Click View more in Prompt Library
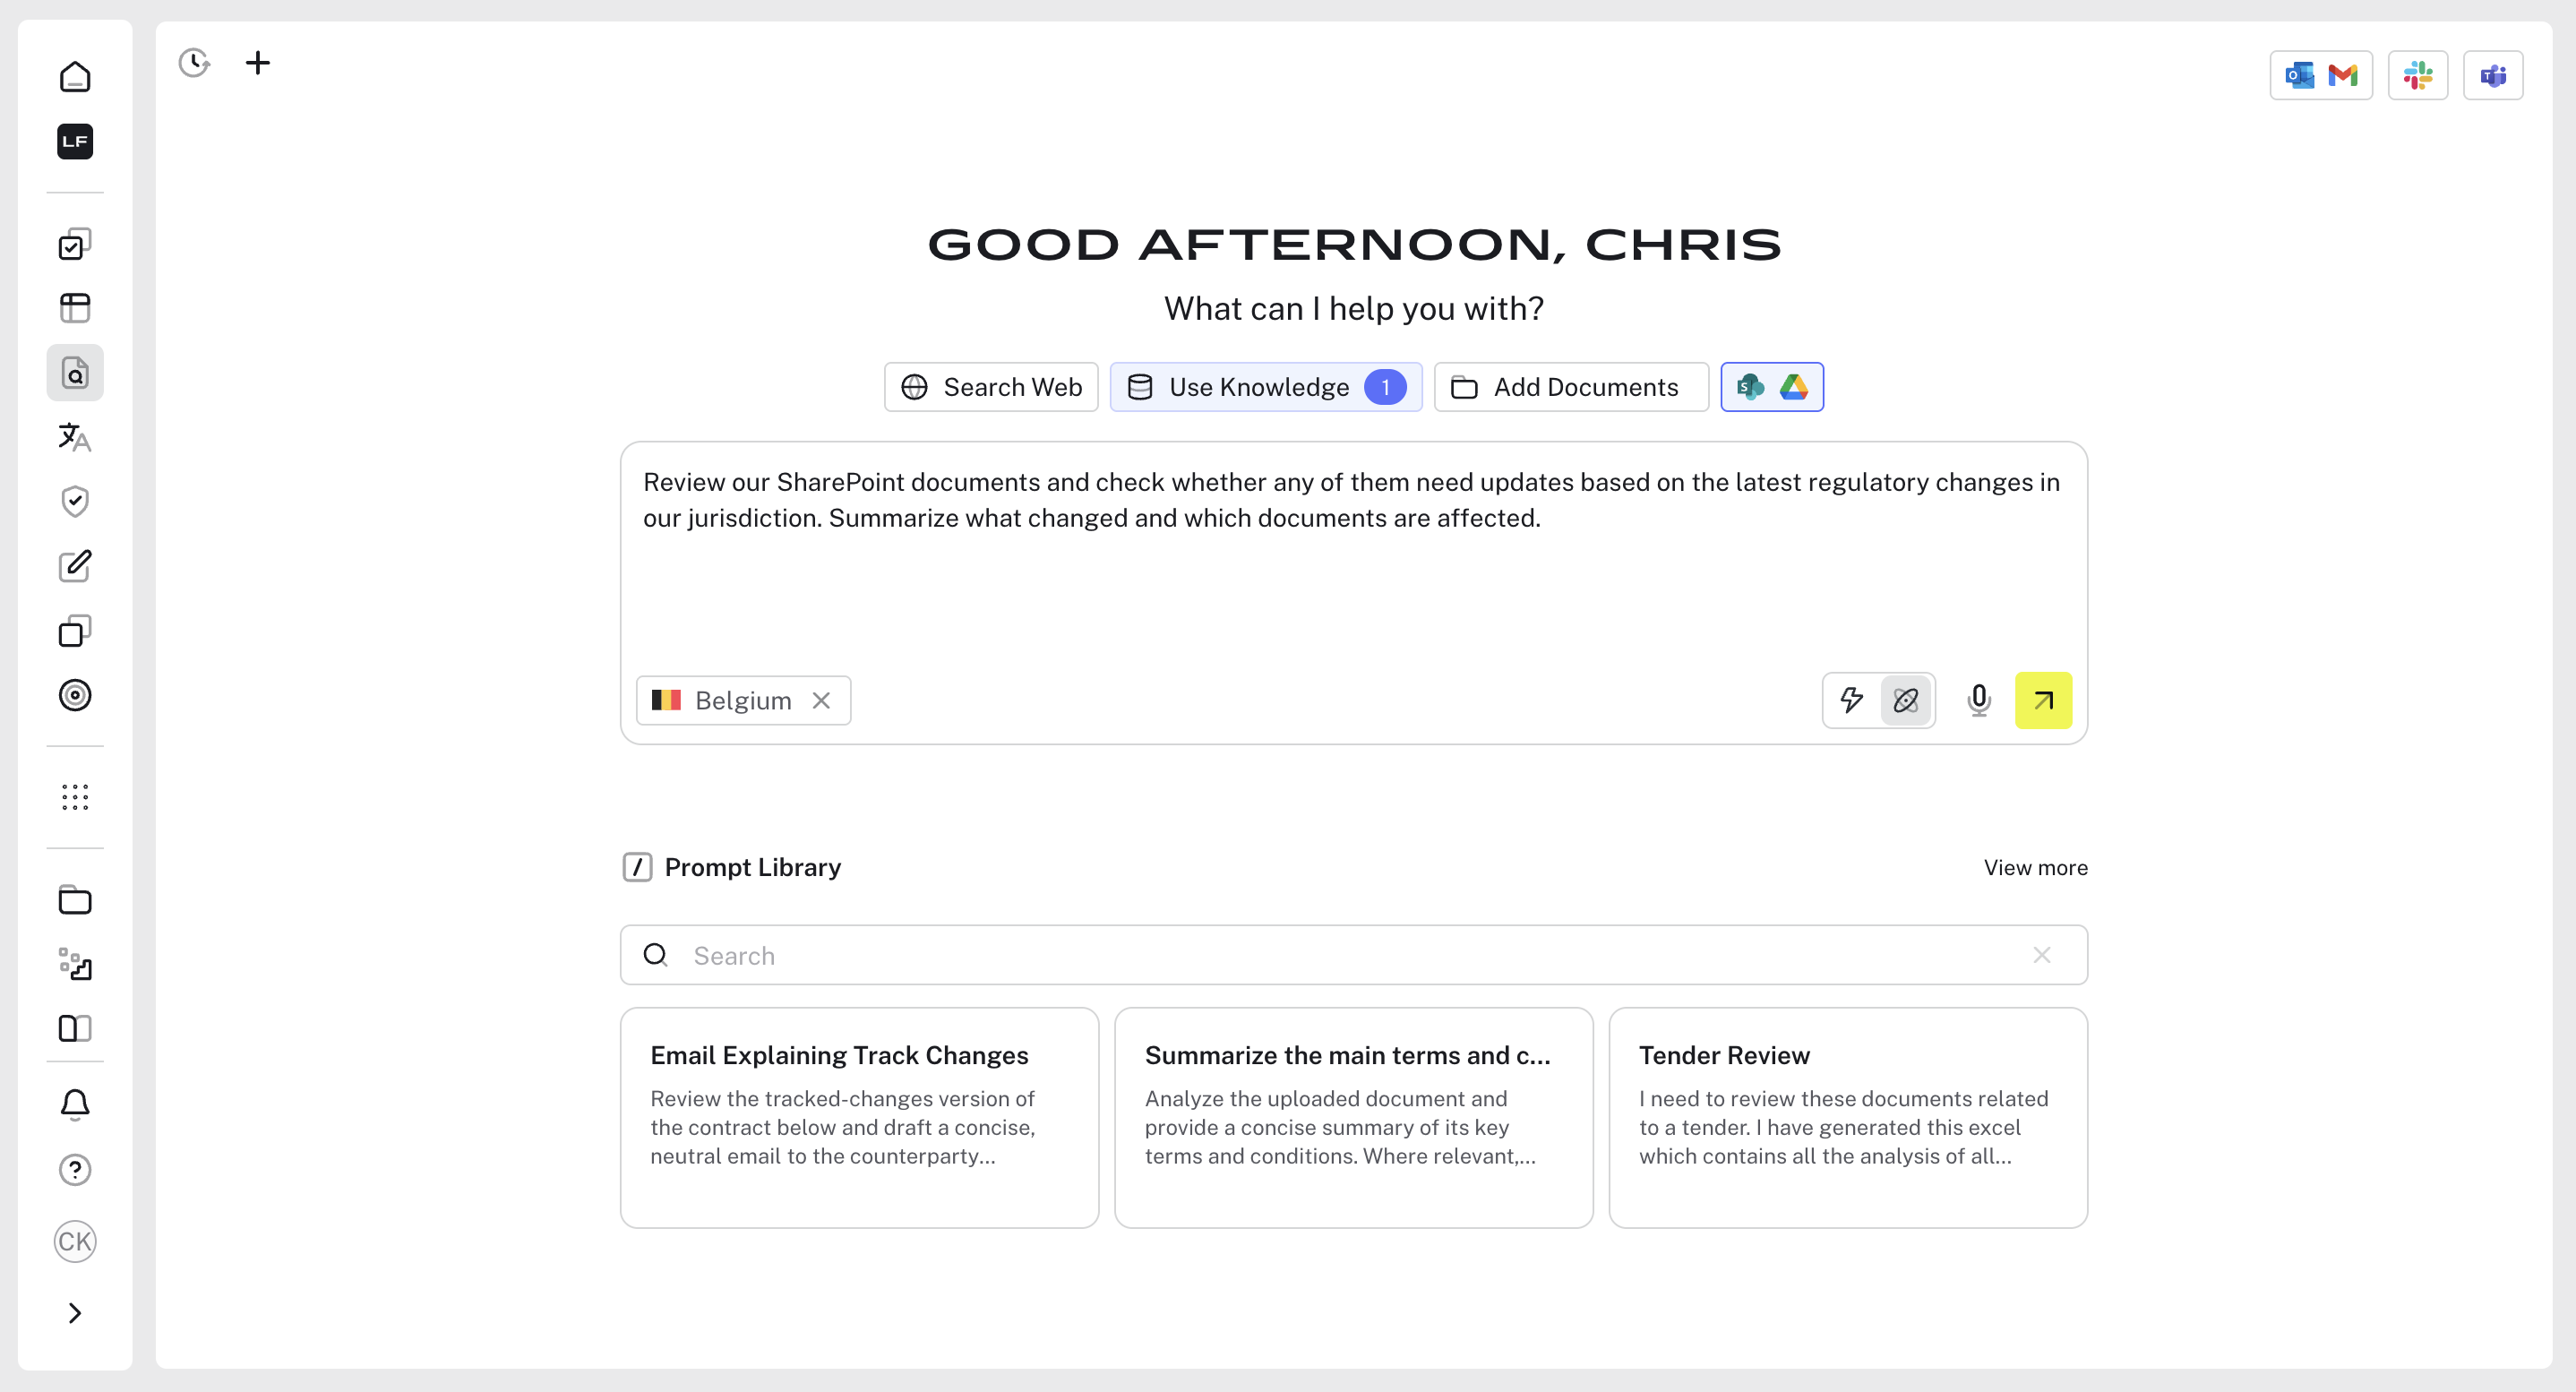 pyautogui.click(x=2035, y=868)
